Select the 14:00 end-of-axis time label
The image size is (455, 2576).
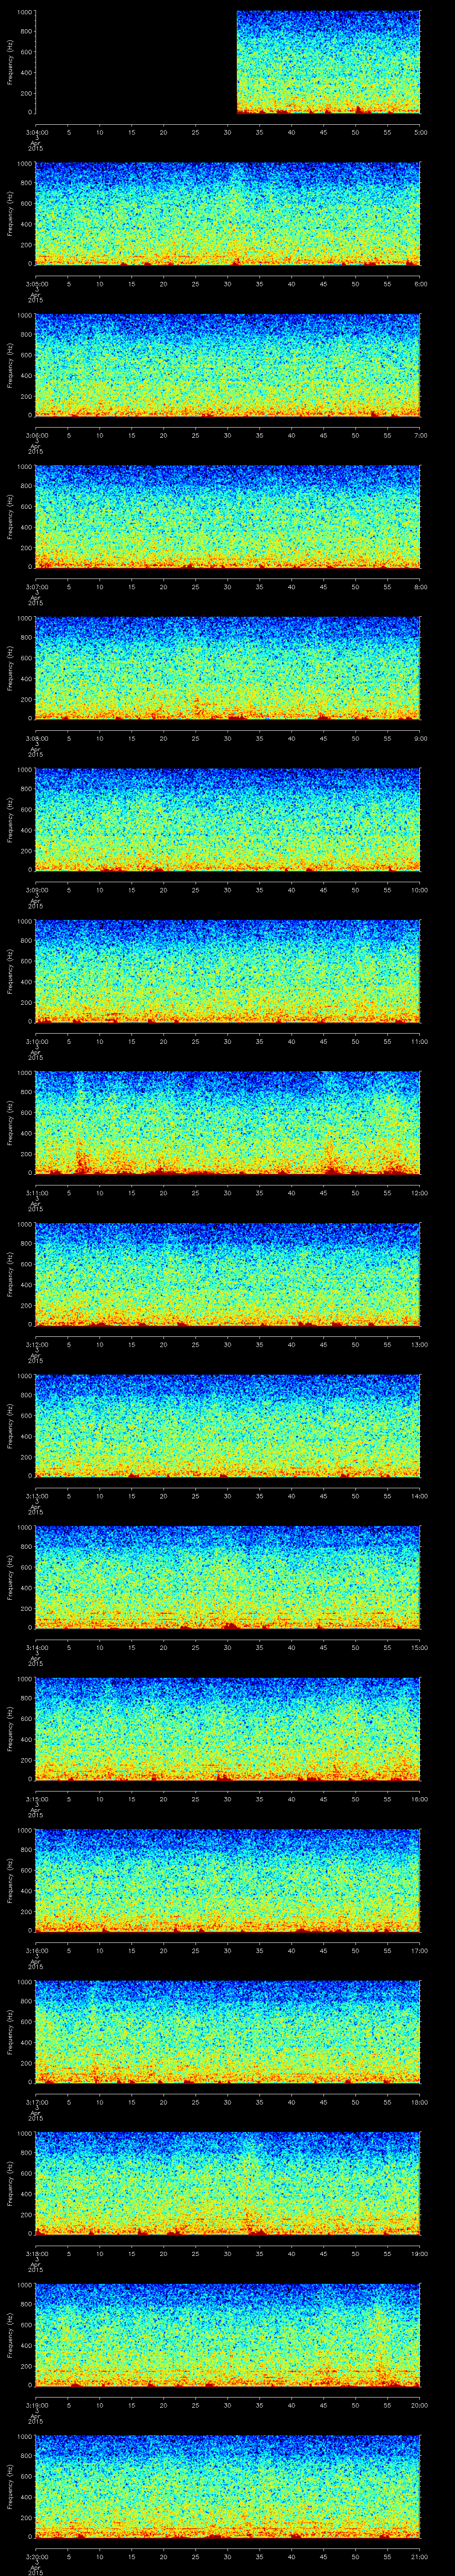pos(419,1496)
